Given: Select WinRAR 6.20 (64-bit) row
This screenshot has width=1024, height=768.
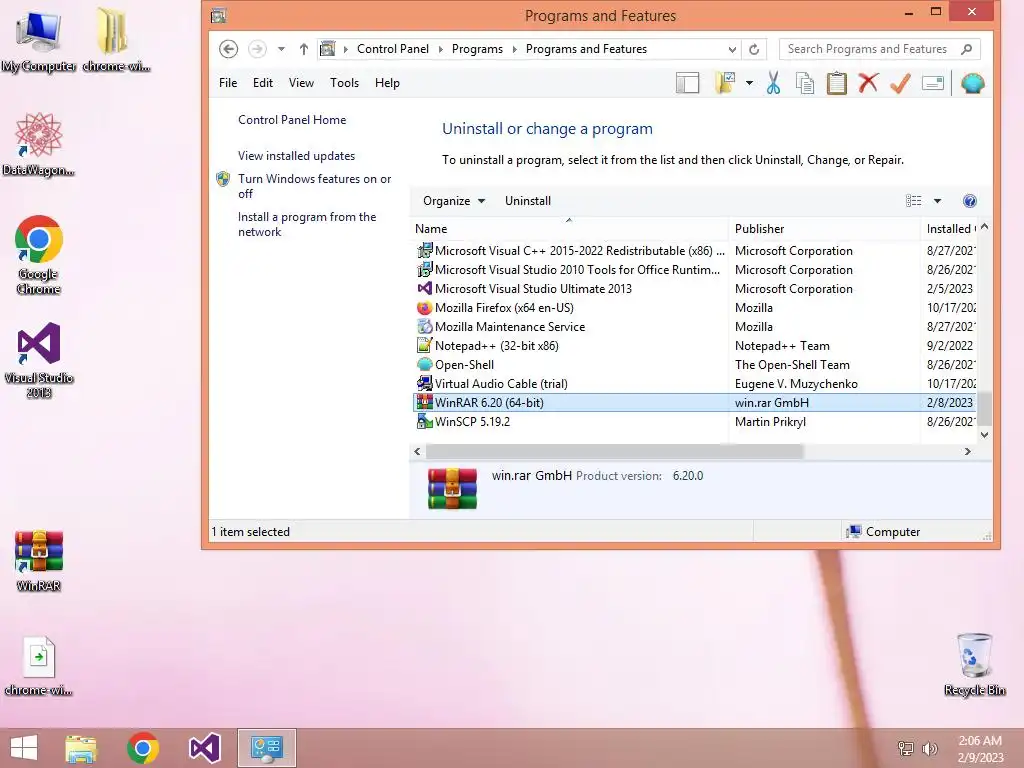Looking at the screenshot, I should click(695, 402).
